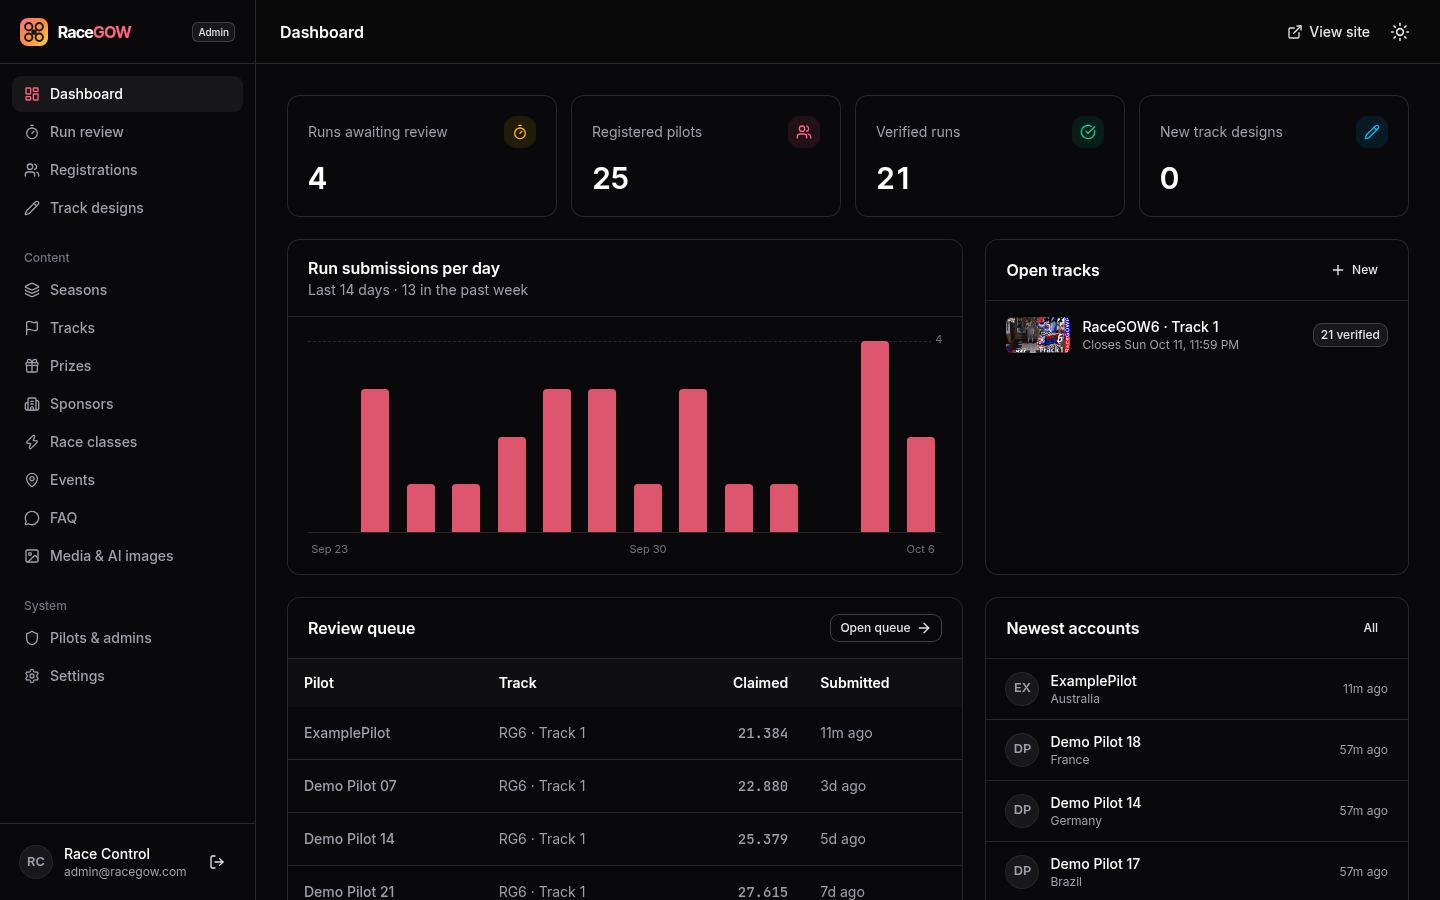Open Track designs in the sidebar
Viewport: 1440px width, 900px height.
(127, 208)
